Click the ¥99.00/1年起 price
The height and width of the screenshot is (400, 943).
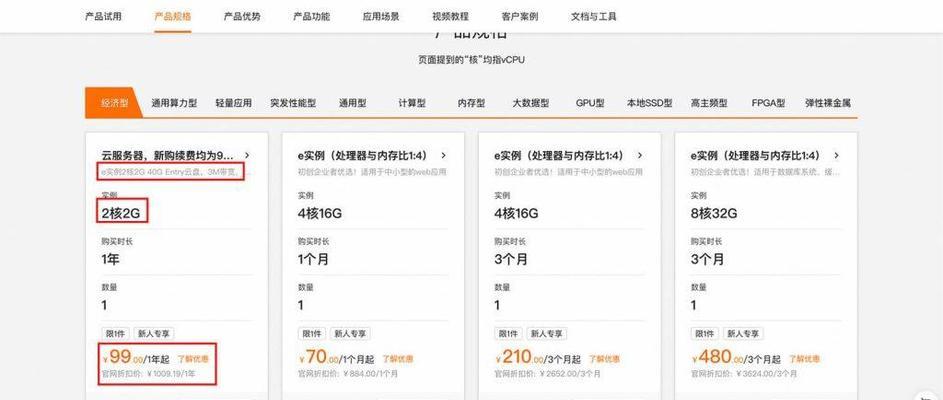[x=137, y=358]
